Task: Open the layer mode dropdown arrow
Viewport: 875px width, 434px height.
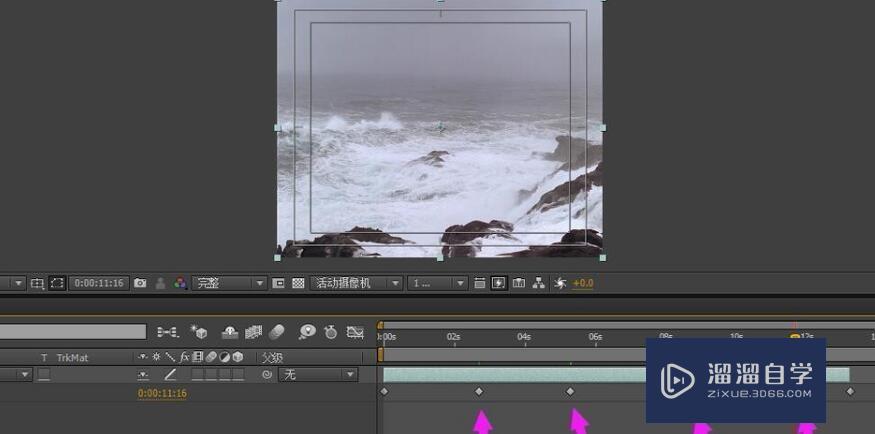Action: click(x=25, y=375)
